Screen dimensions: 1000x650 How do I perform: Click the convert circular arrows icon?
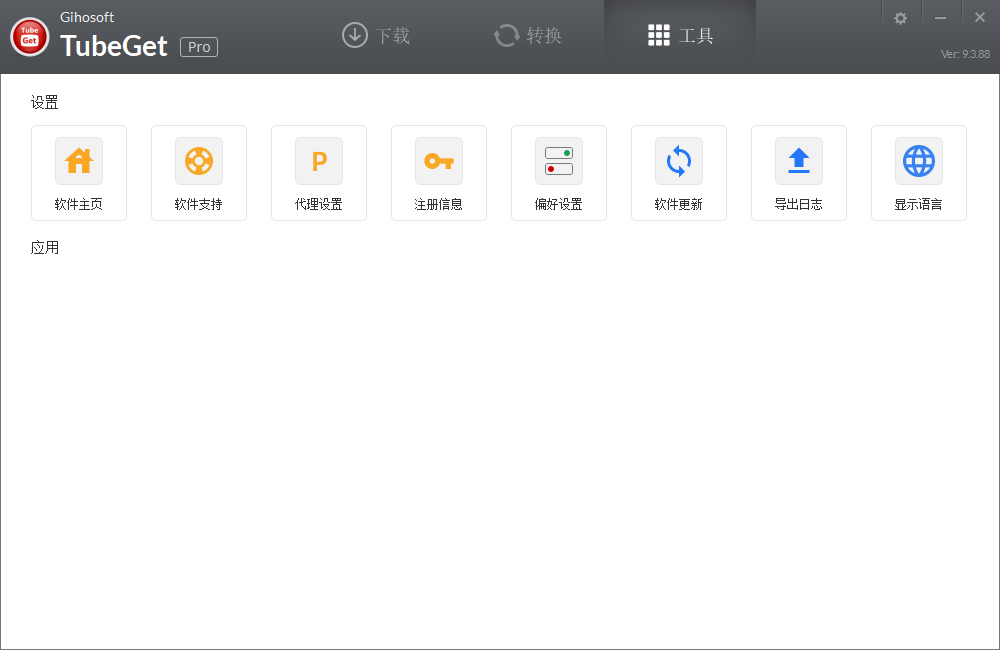tap(506, 35)
